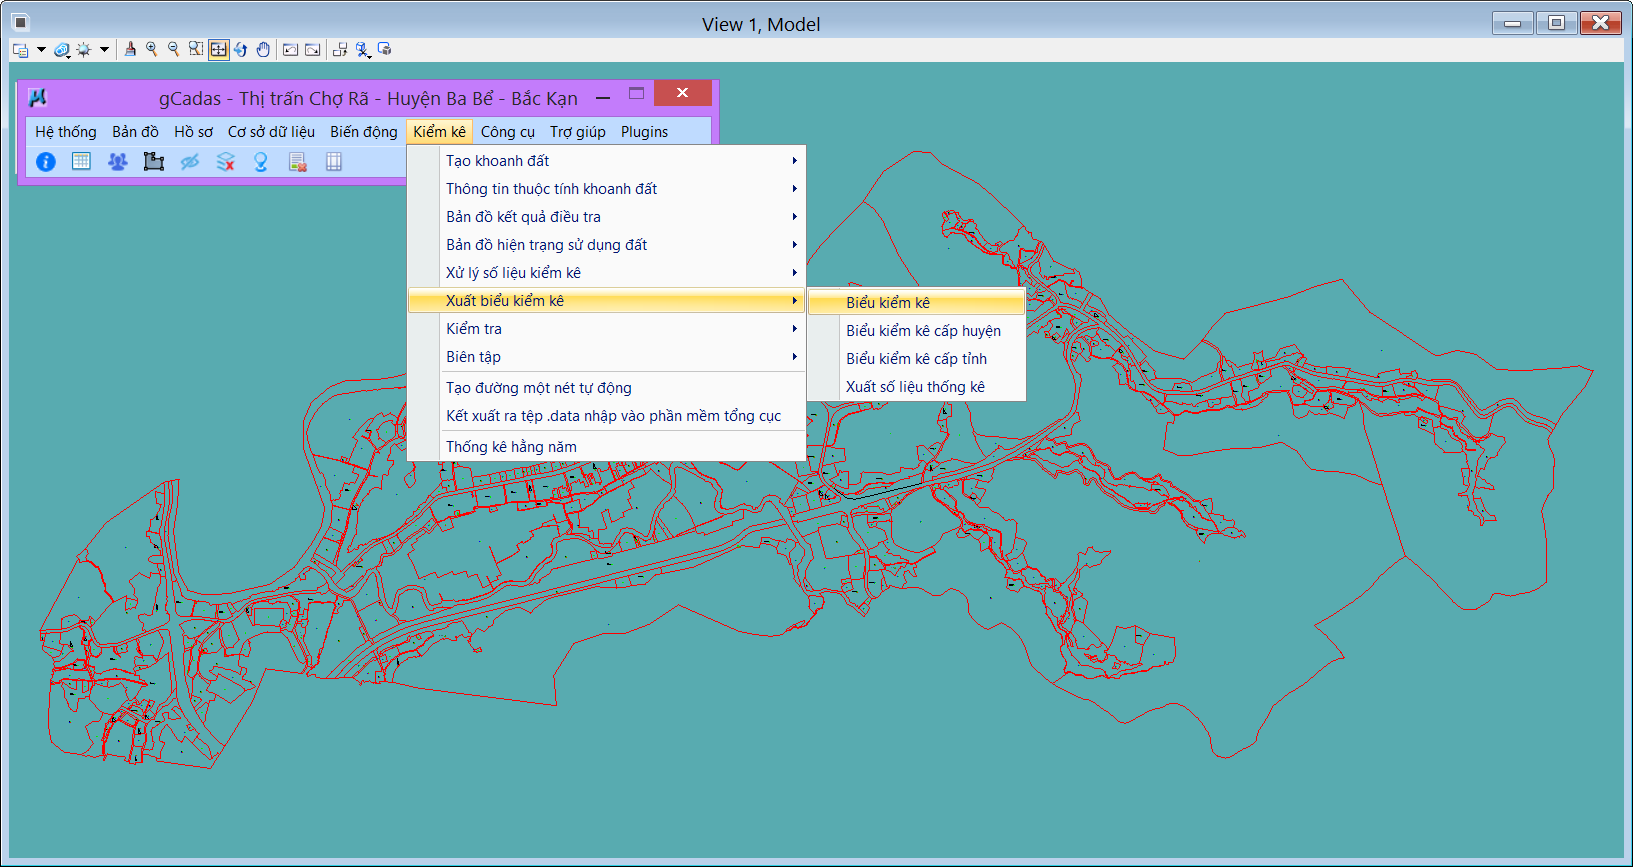
Task: Click the Rotate View tool icon
Action: tap(241, 49)
